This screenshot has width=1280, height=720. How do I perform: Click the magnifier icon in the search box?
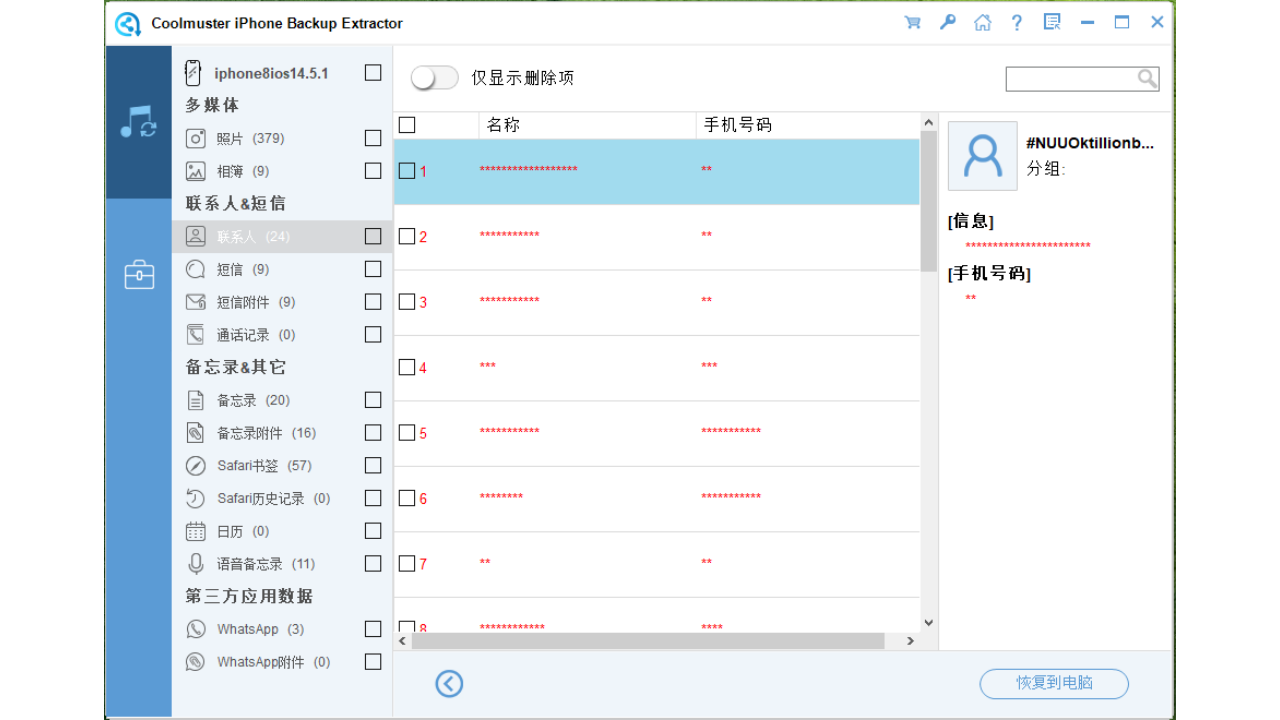tap(1148, 78)
